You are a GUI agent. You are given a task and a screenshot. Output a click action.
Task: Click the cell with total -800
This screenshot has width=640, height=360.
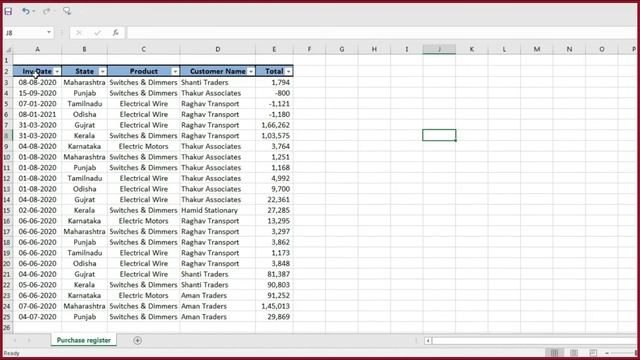point(274,93)
